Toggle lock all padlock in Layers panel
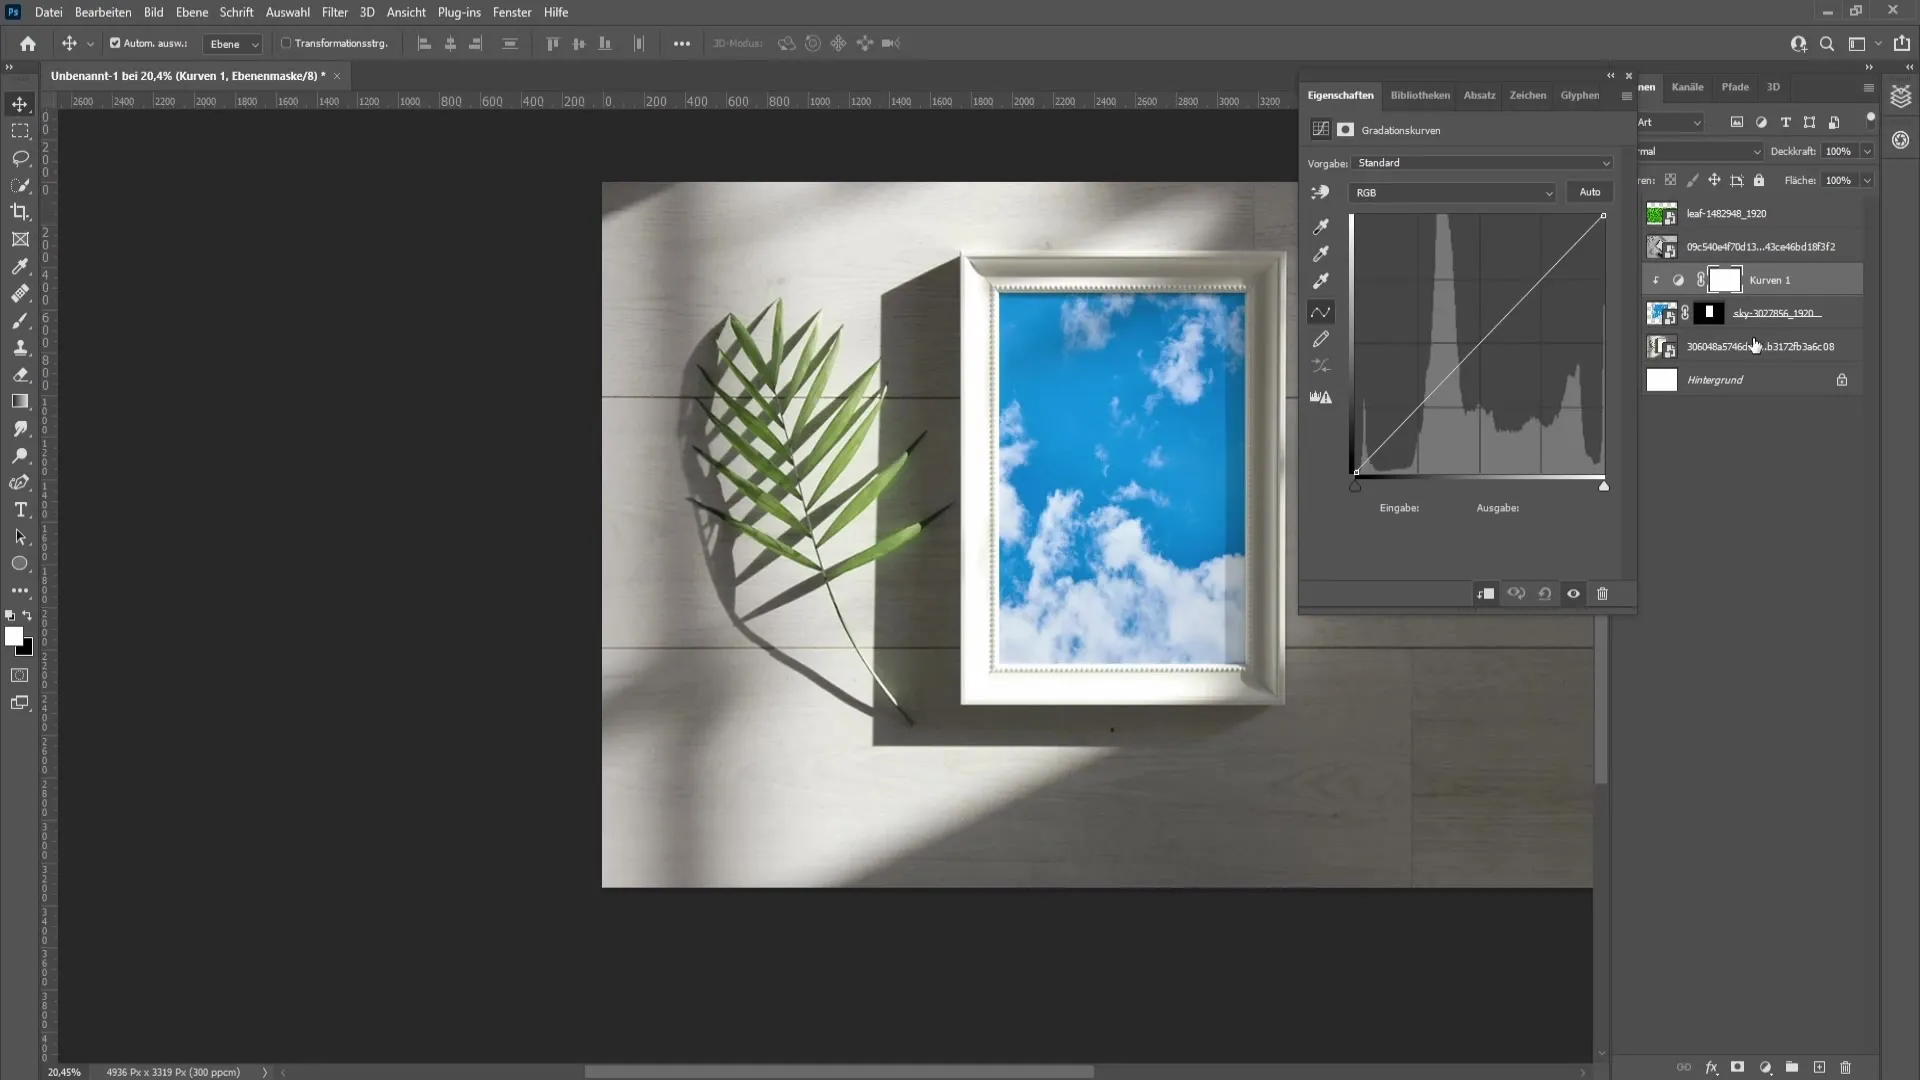Image resolution: width=1920 pixels, height=1080 pixels. [x=1759, y=180]
